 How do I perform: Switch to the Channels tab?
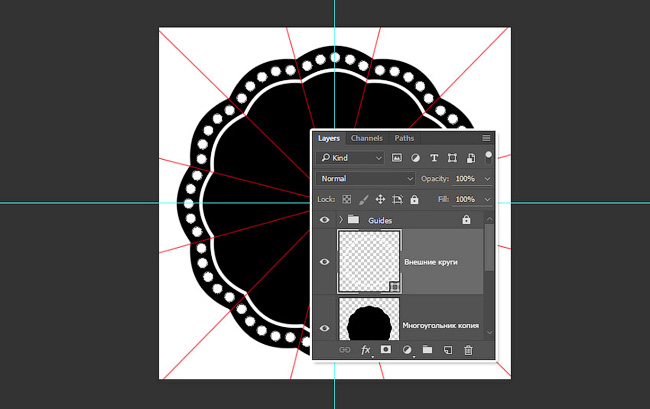[x=366, y=138]
